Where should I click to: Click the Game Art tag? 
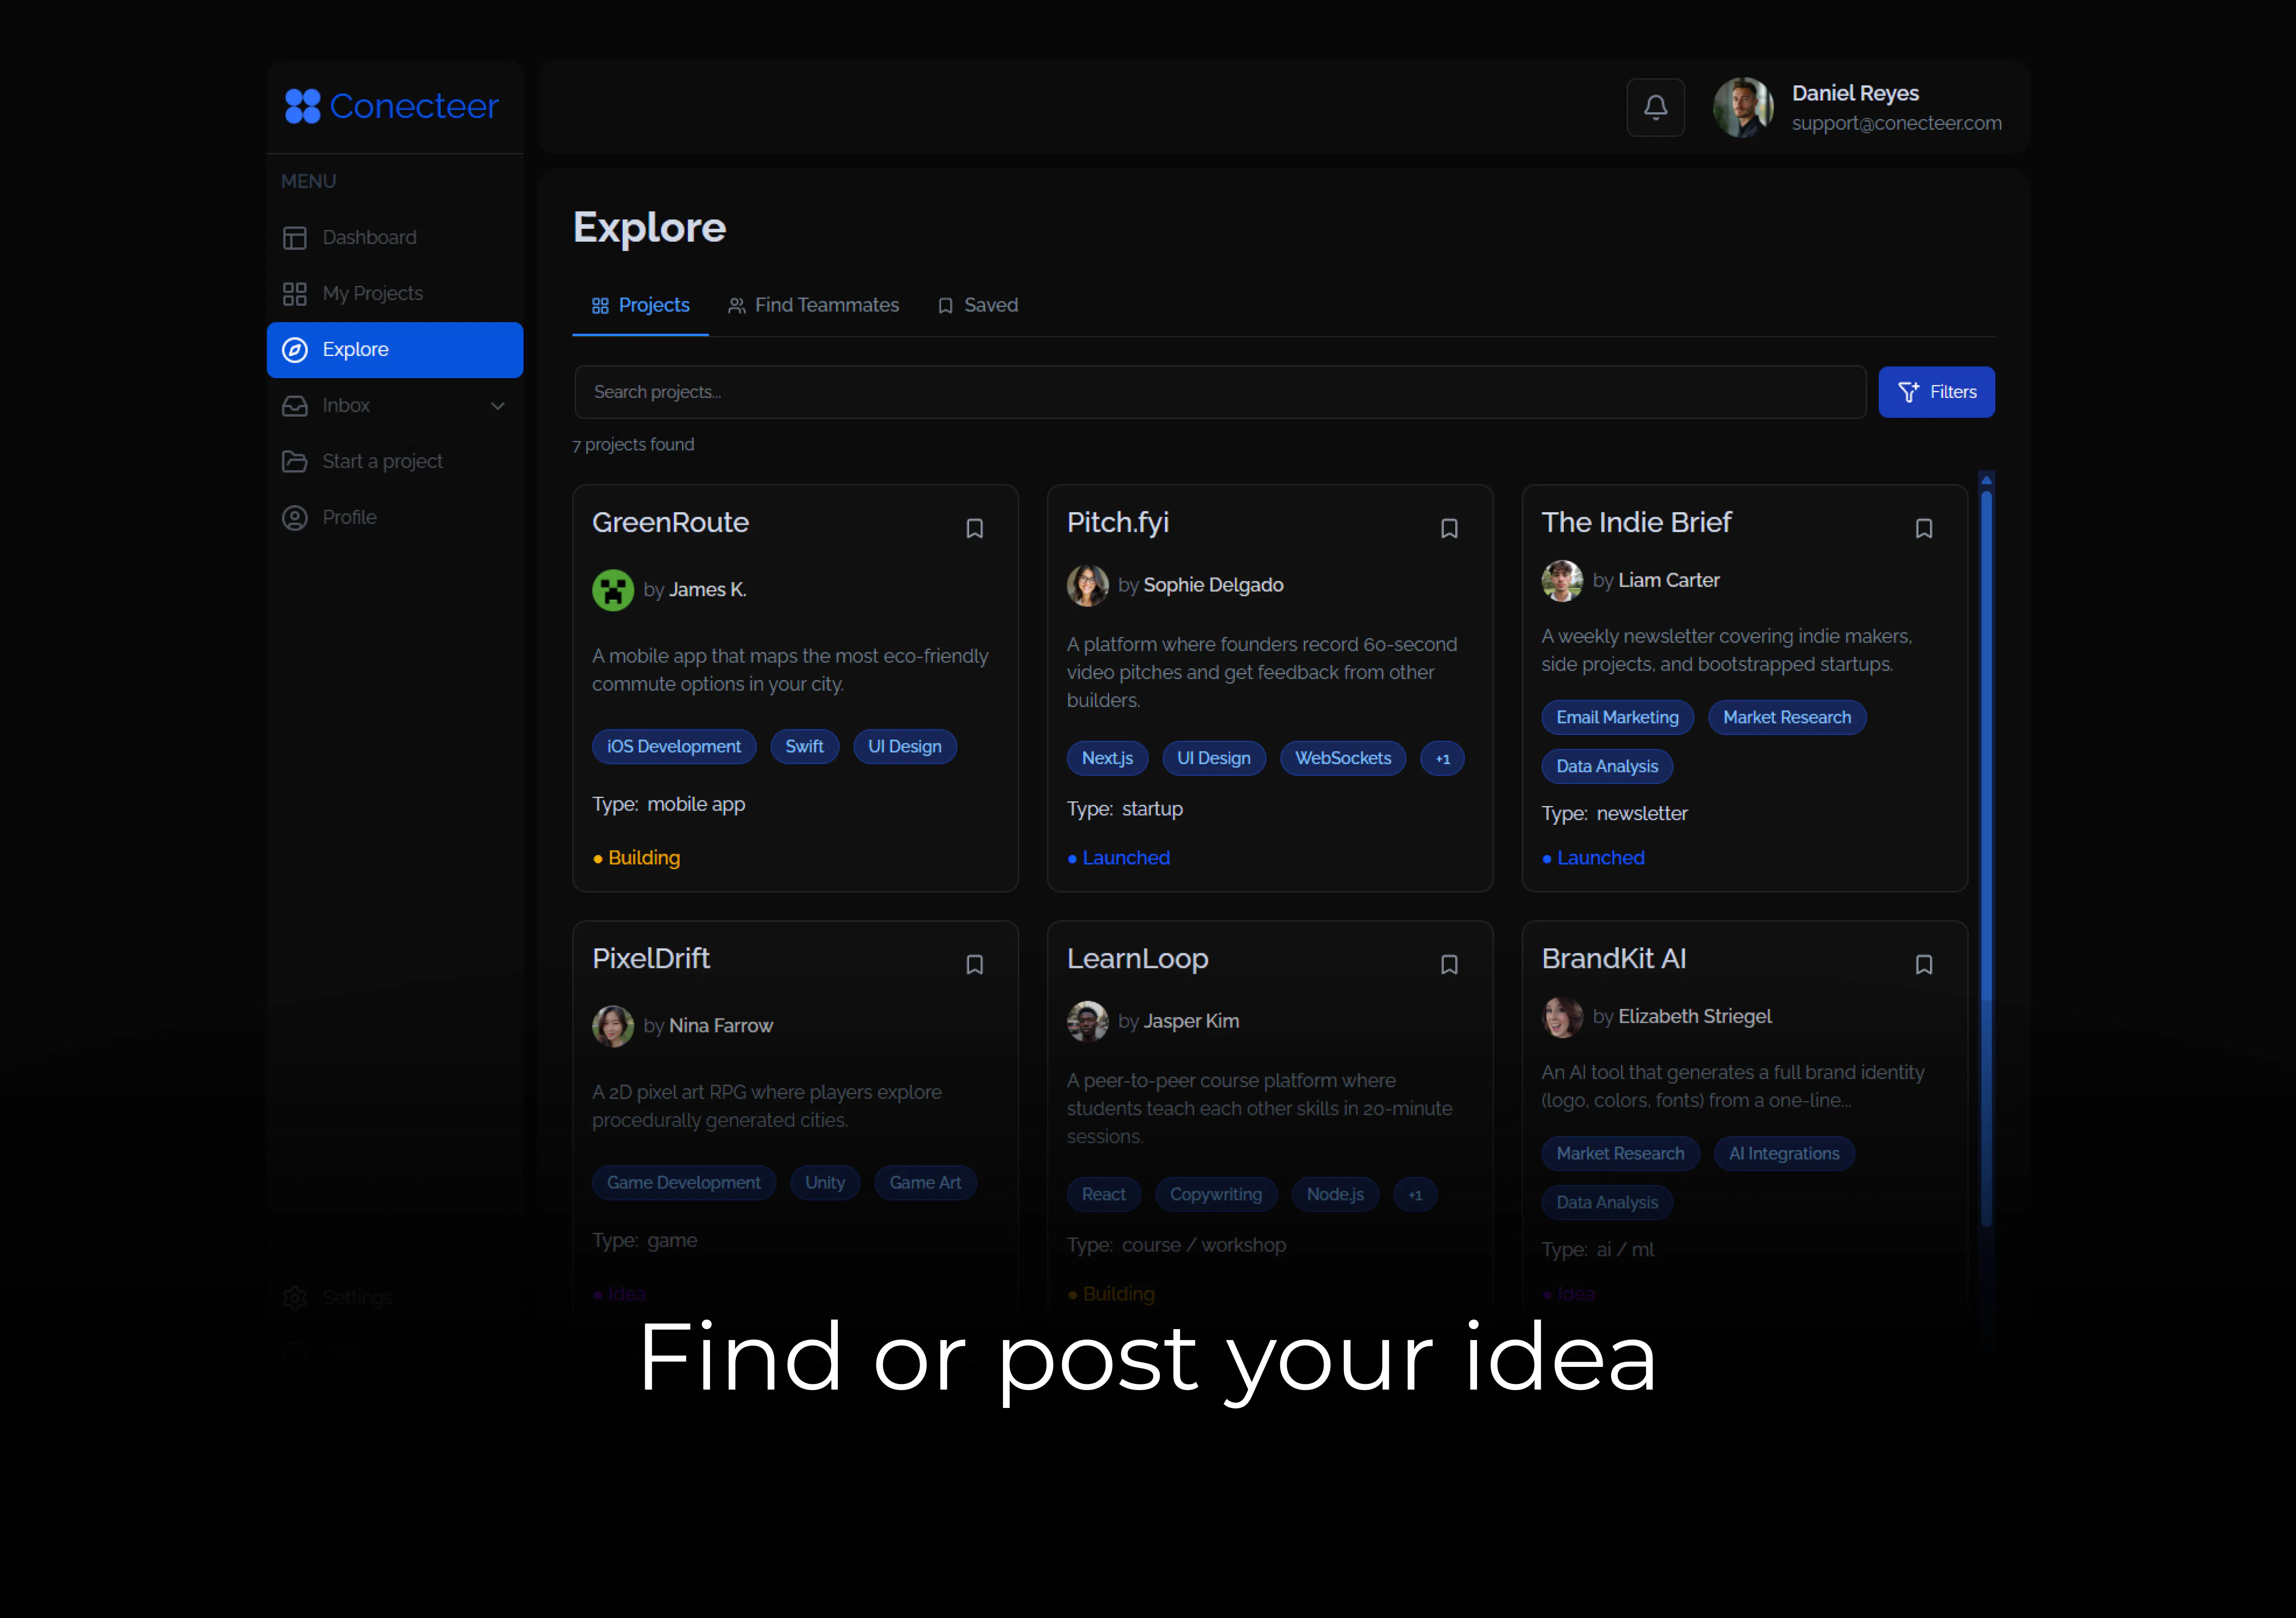coord(925,1182)
